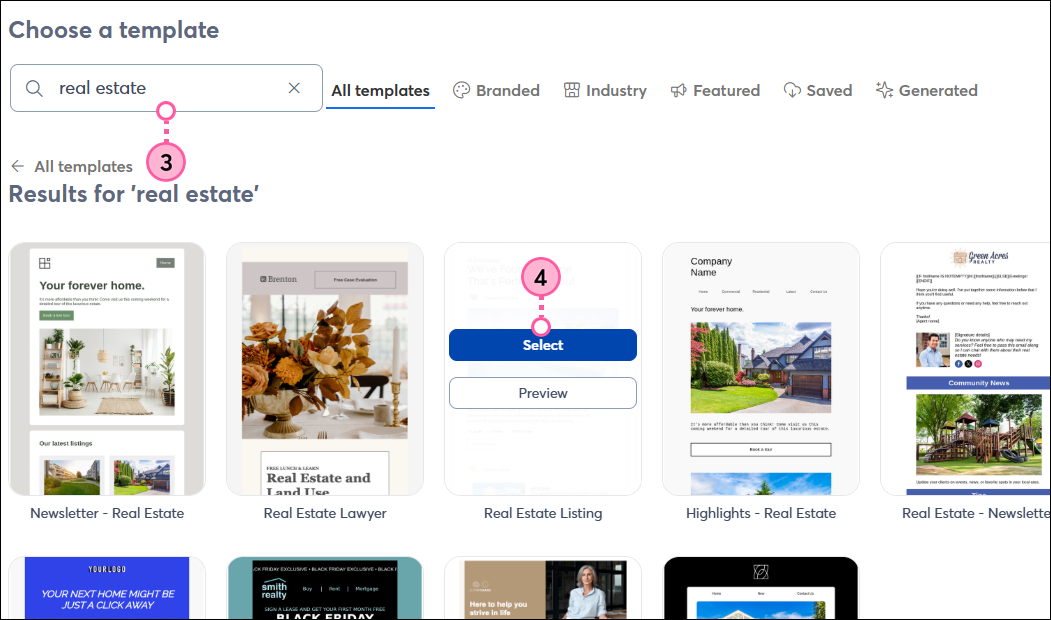The height and width of the screenshot is (620, 1051).
Task: Click the back arrow above the results
Action: [x=18, y=166]
